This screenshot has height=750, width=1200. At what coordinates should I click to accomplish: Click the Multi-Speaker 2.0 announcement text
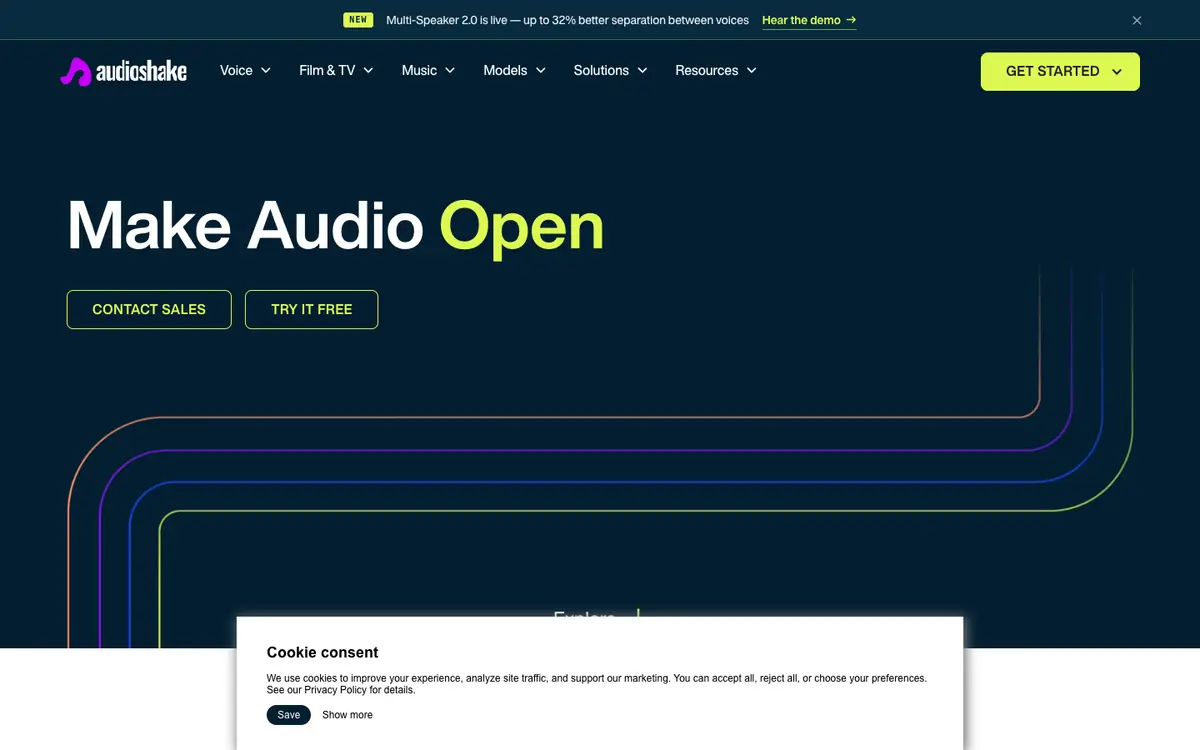[x=567, y=20]
